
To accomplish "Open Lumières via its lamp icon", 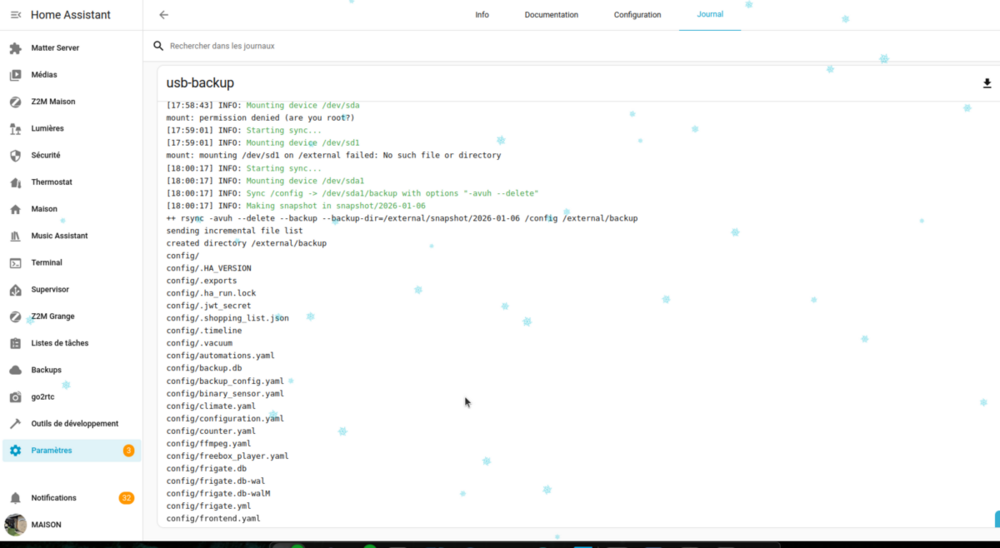I will coord(16,128).
